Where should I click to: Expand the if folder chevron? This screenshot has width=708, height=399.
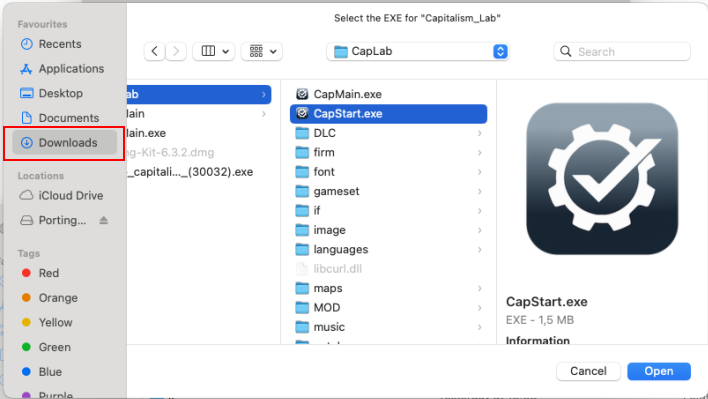click(x=480, y=211)
